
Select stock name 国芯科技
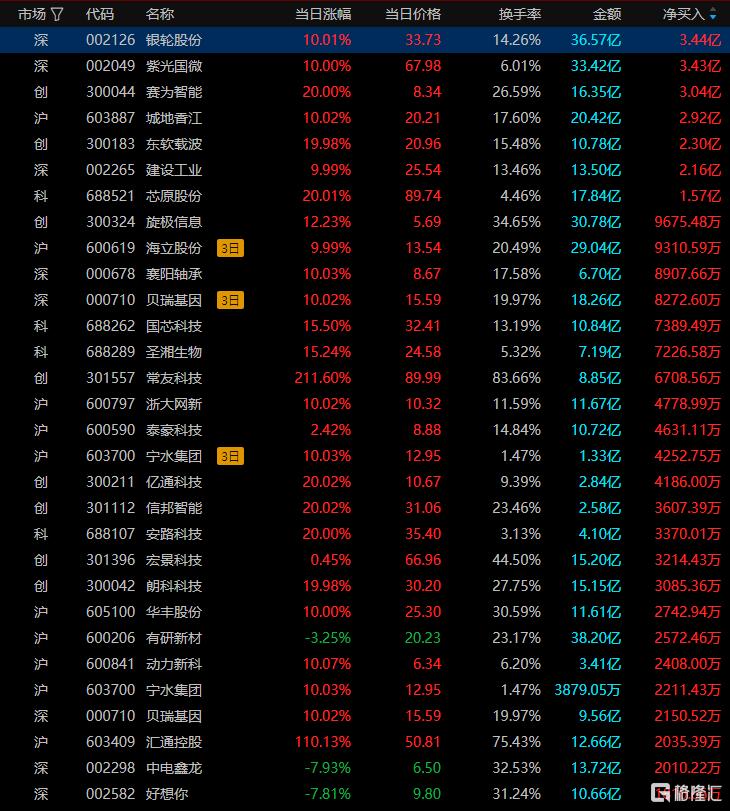pos(174,326)
